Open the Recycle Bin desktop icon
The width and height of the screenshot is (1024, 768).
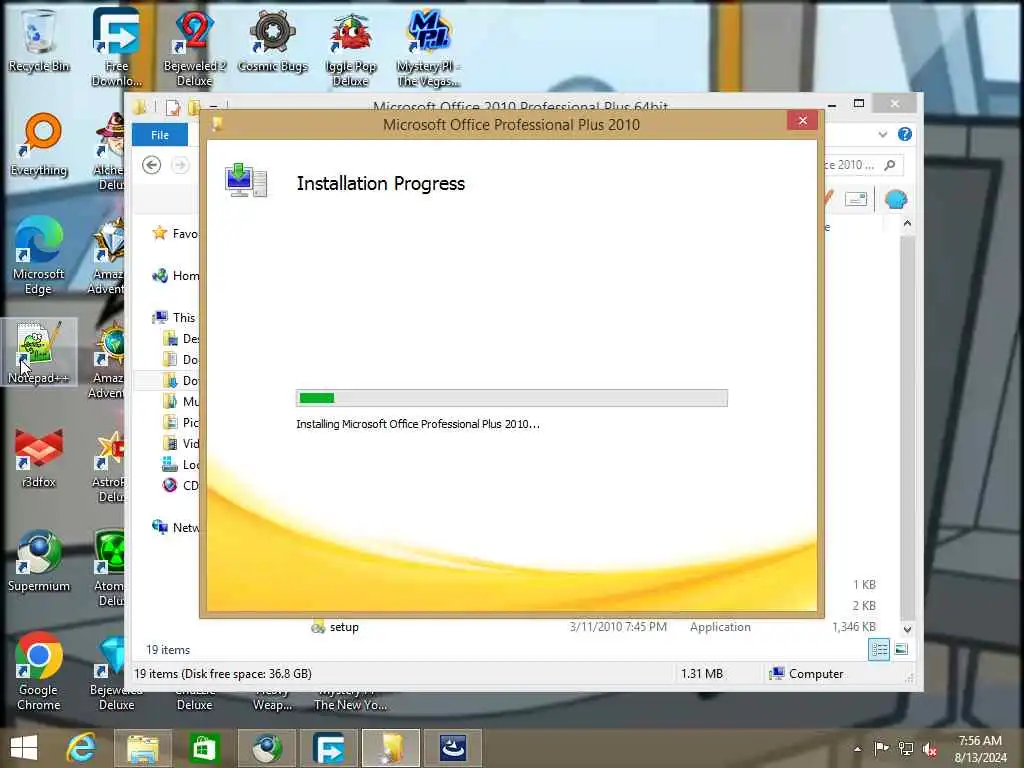38,40
